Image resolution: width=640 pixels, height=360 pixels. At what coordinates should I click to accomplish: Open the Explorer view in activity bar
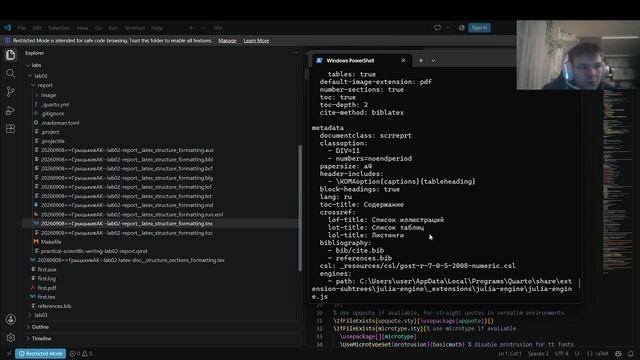tap(11, 55)
